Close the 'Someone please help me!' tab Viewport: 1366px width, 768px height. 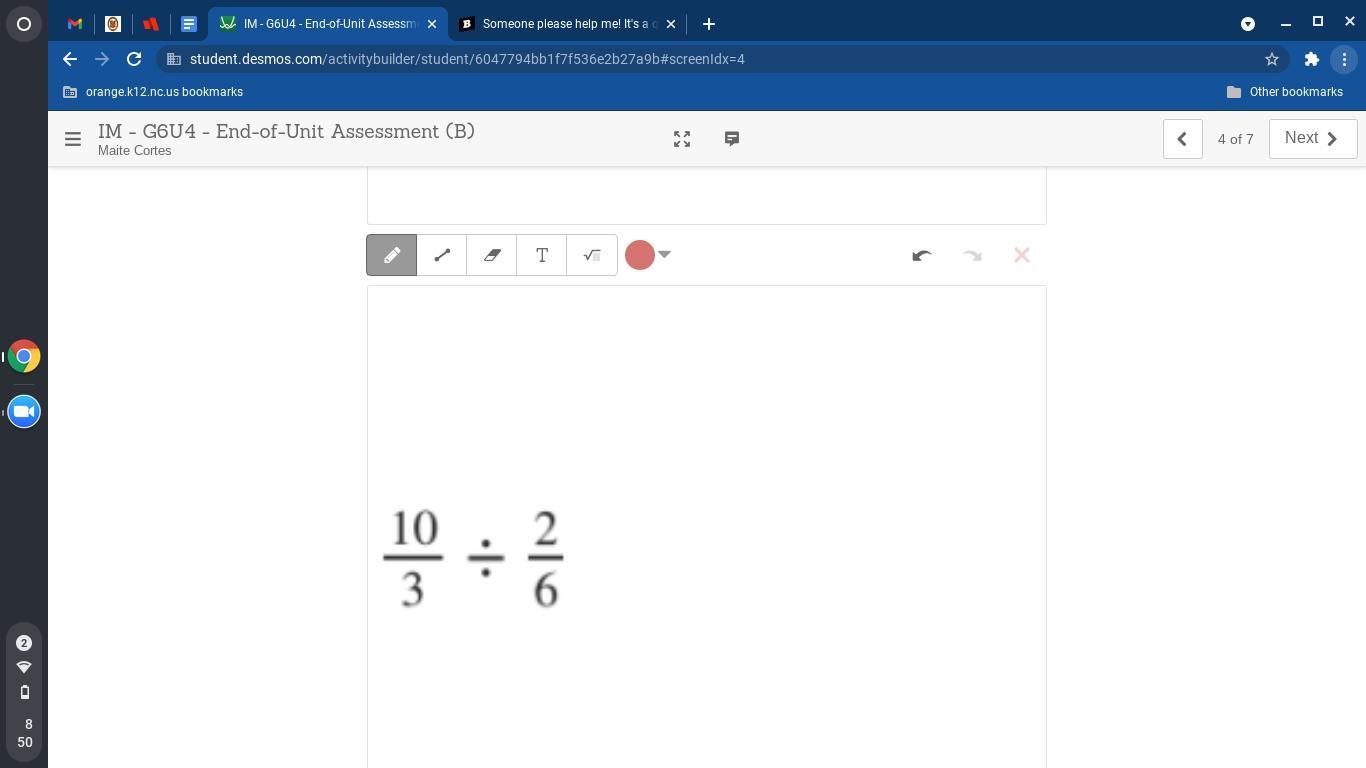pos(671,24)
